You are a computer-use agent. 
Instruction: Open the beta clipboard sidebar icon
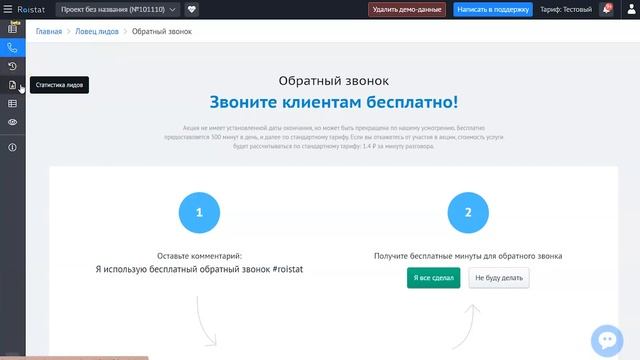pyautogui.click(x=13, y=28)
